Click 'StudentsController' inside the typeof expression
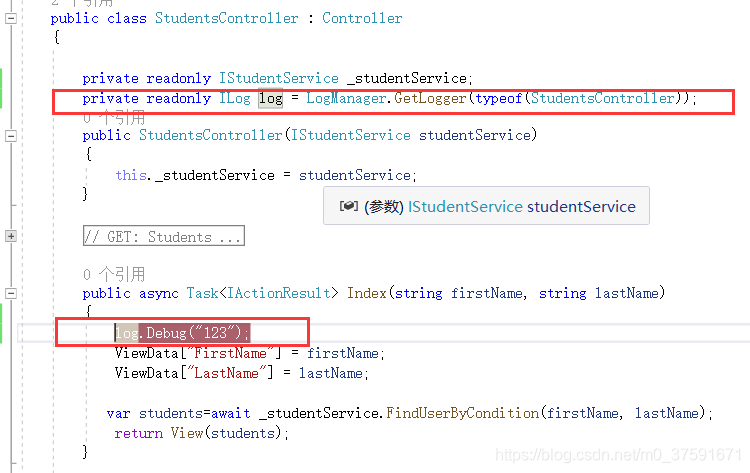750x473 pixels. tap(602, 98)
